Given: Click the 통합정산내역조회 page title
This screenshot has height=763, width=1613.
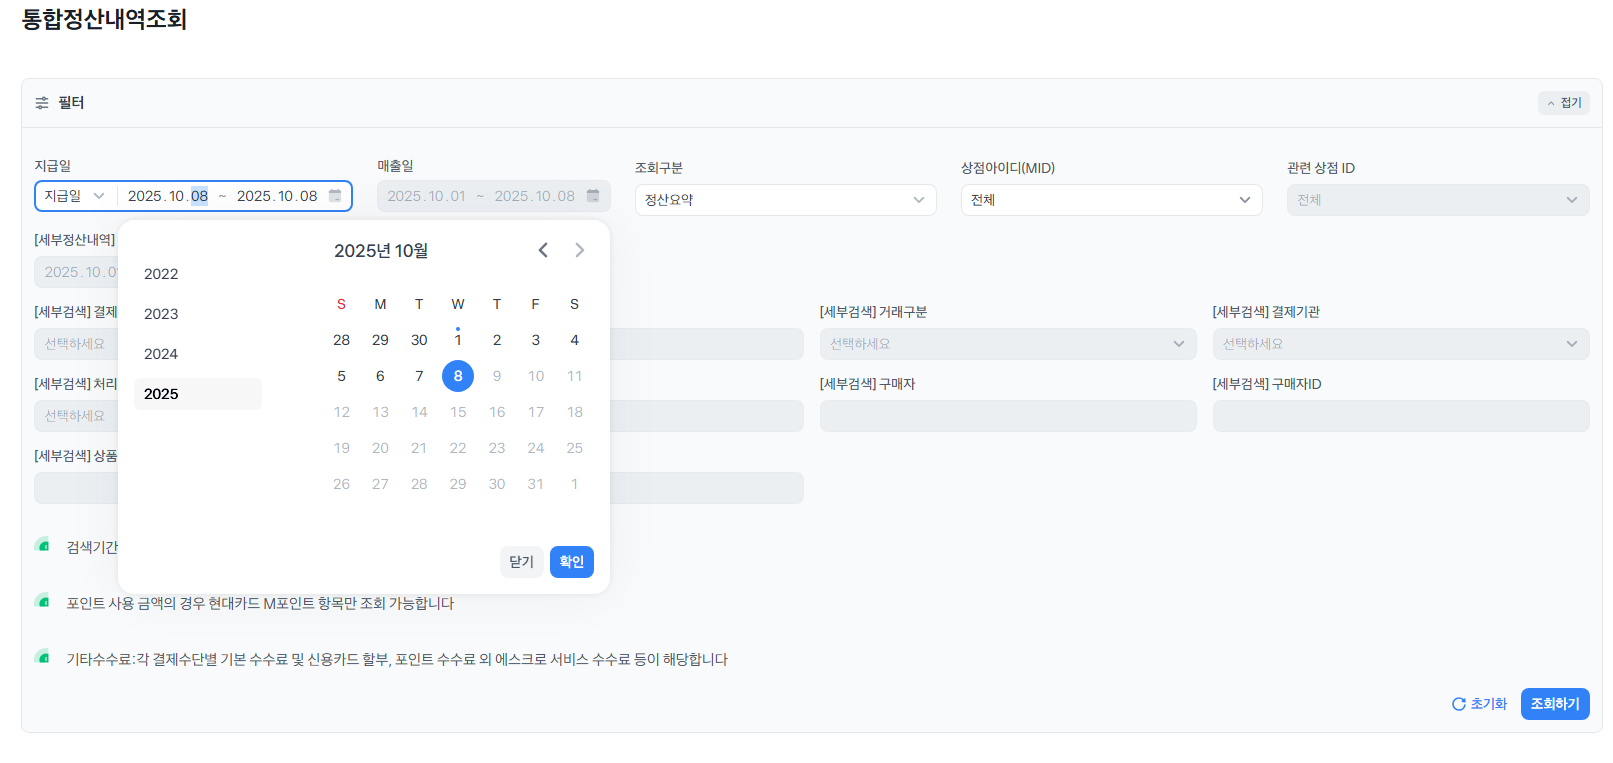Looking at the screenshot, I should pyautogui.click(x=105, y=19).
